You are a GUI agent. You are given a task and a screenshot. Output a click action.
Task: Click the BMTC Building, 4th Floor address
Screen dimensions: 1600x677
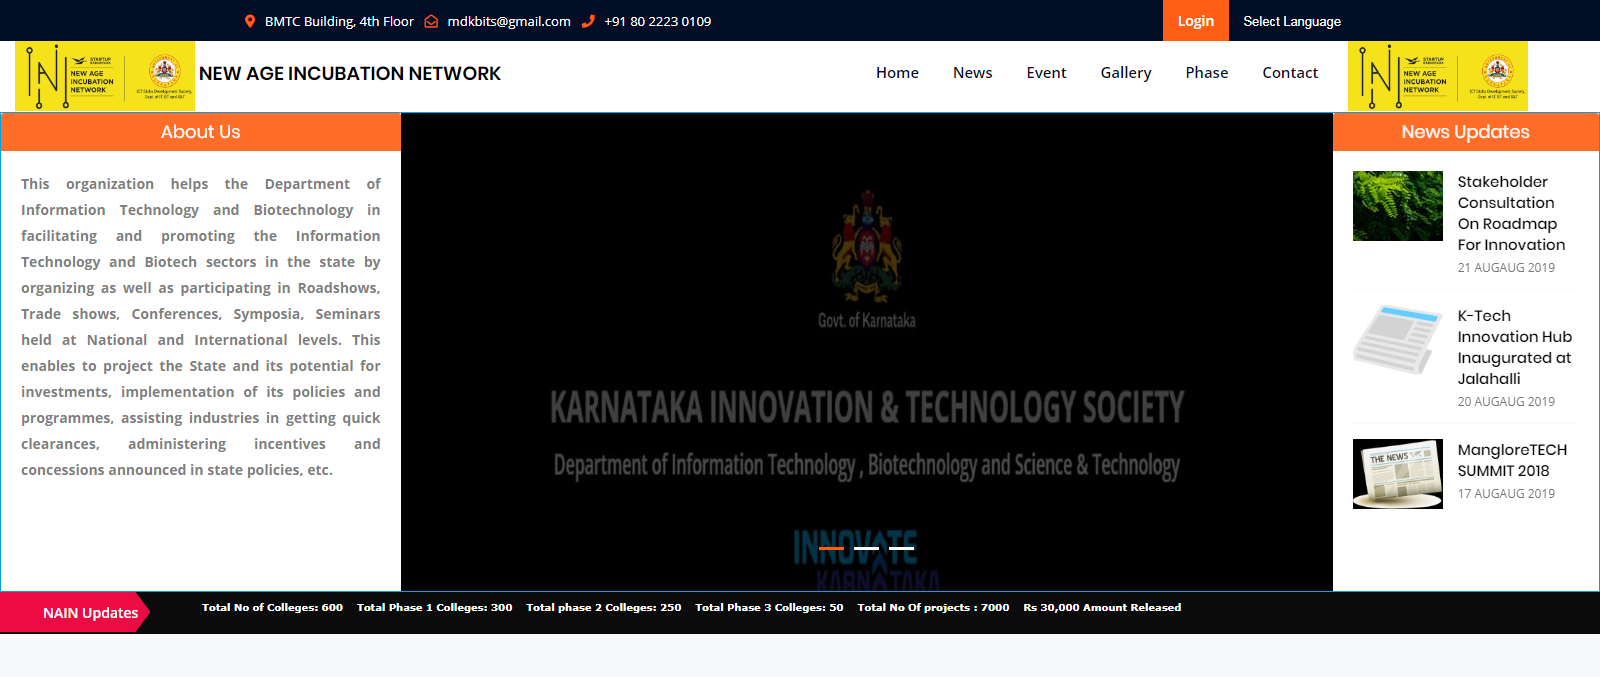click(x=339, y=21)
